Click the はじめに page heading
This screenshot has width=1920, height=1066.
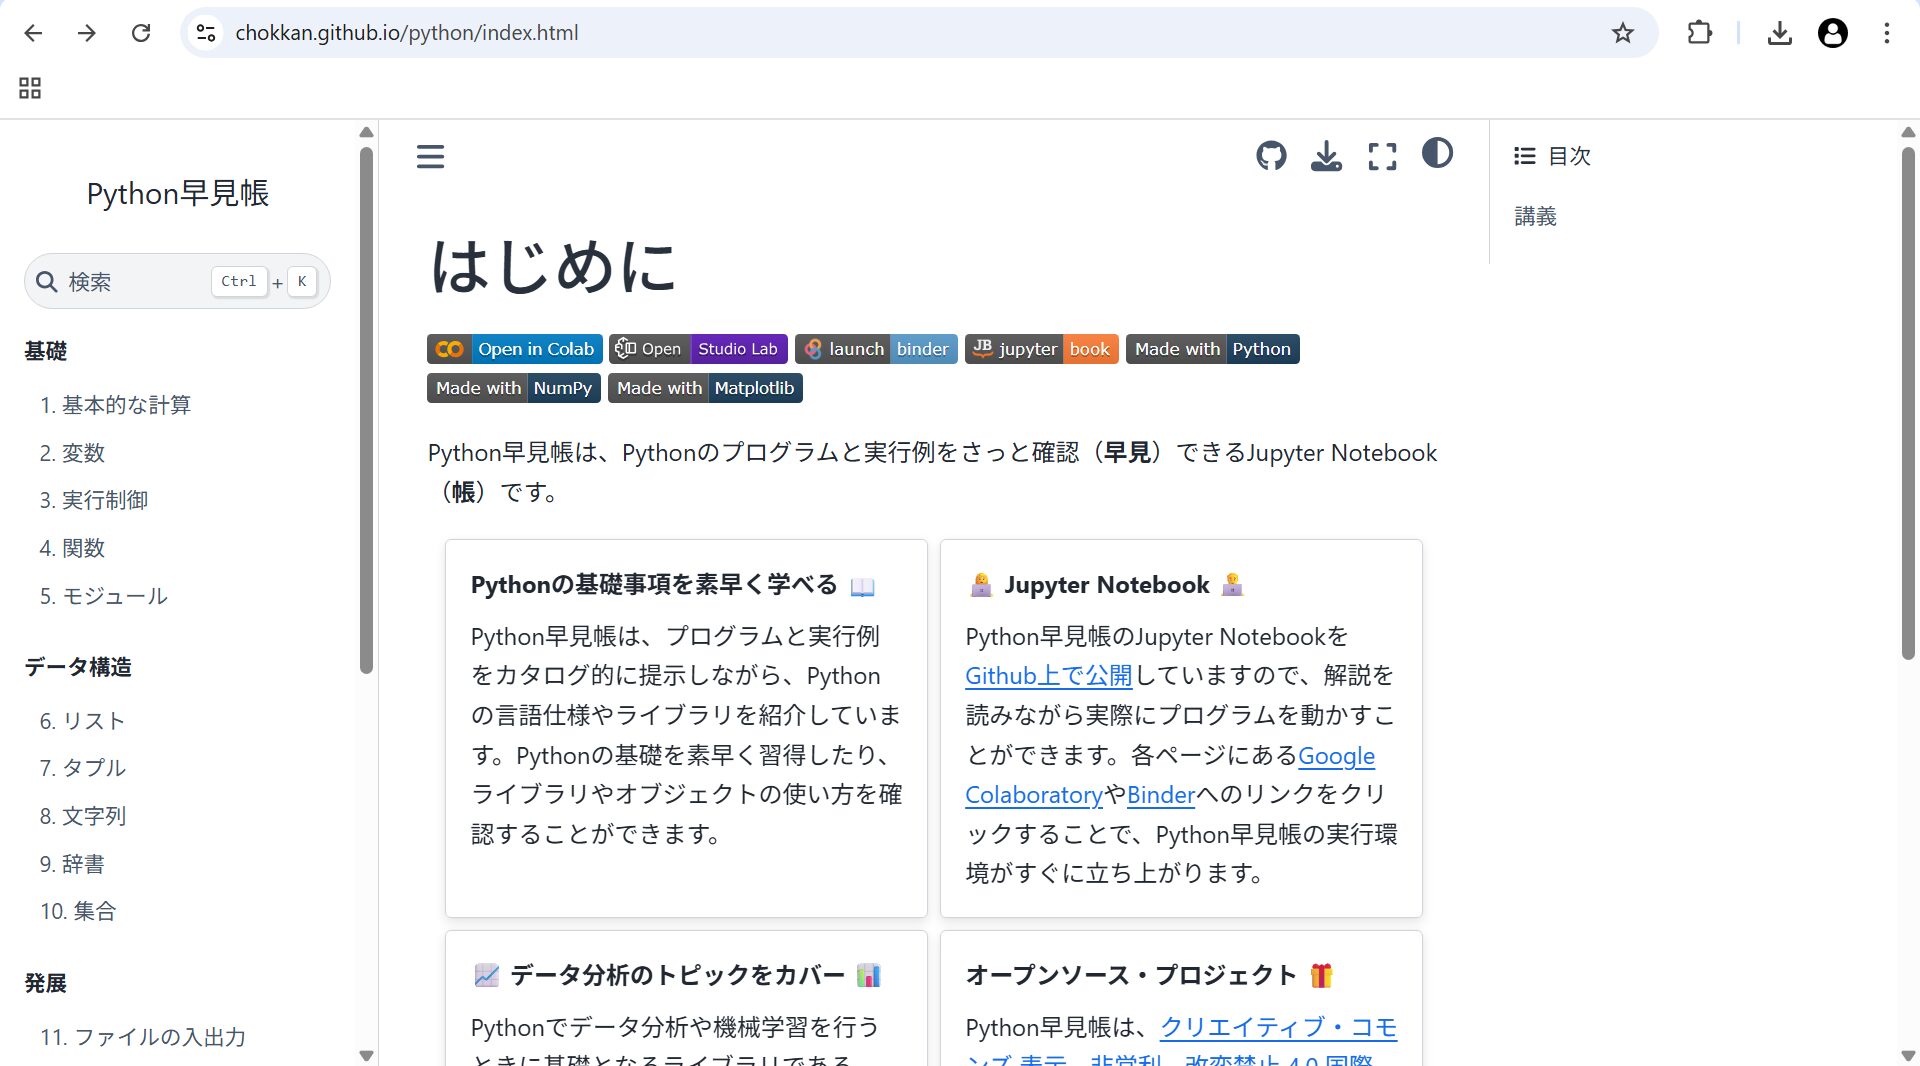(x=553, y=267)
